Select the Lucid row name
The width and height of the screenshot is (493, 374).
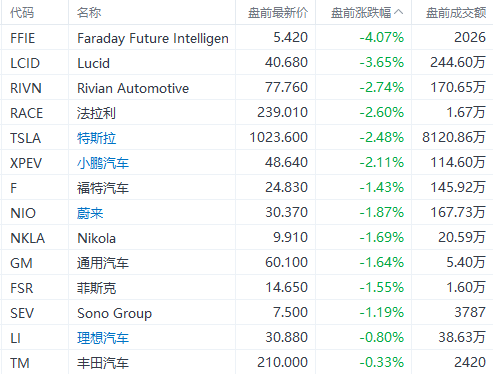click(x=93, y=63)
